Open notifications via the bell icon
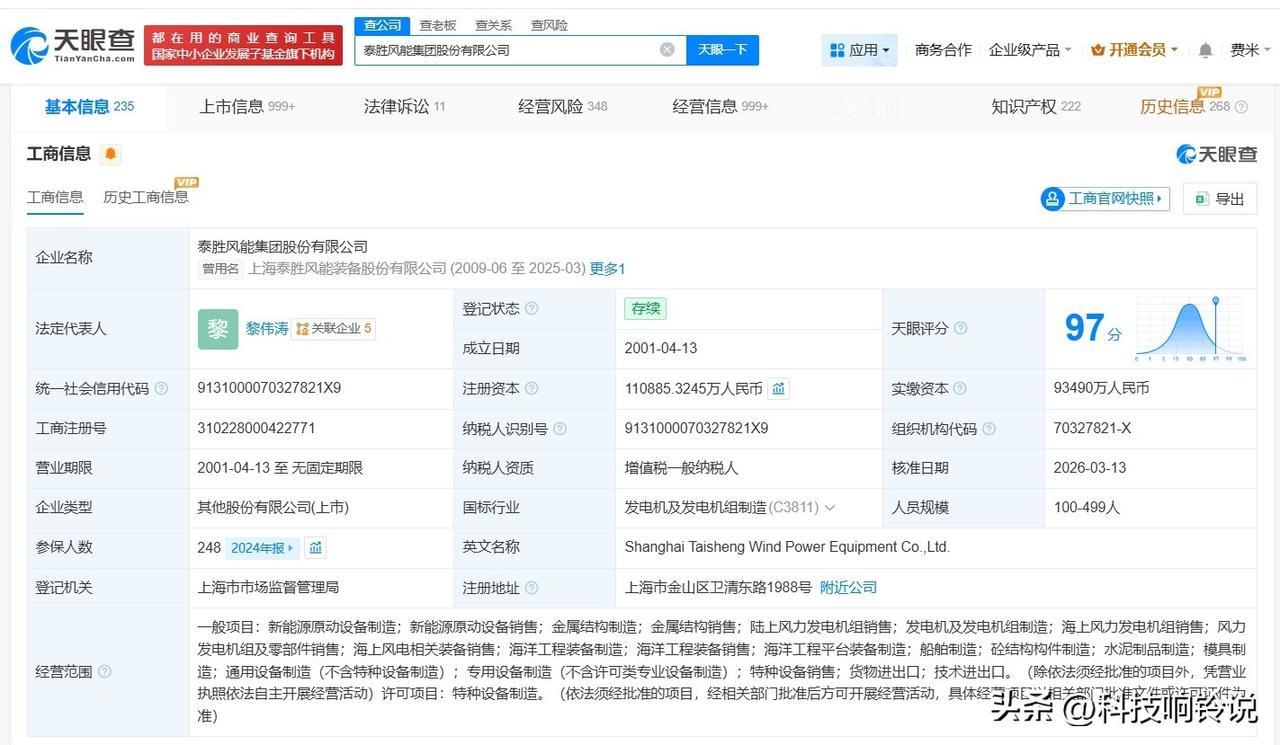 click(x=1205, y=50)
